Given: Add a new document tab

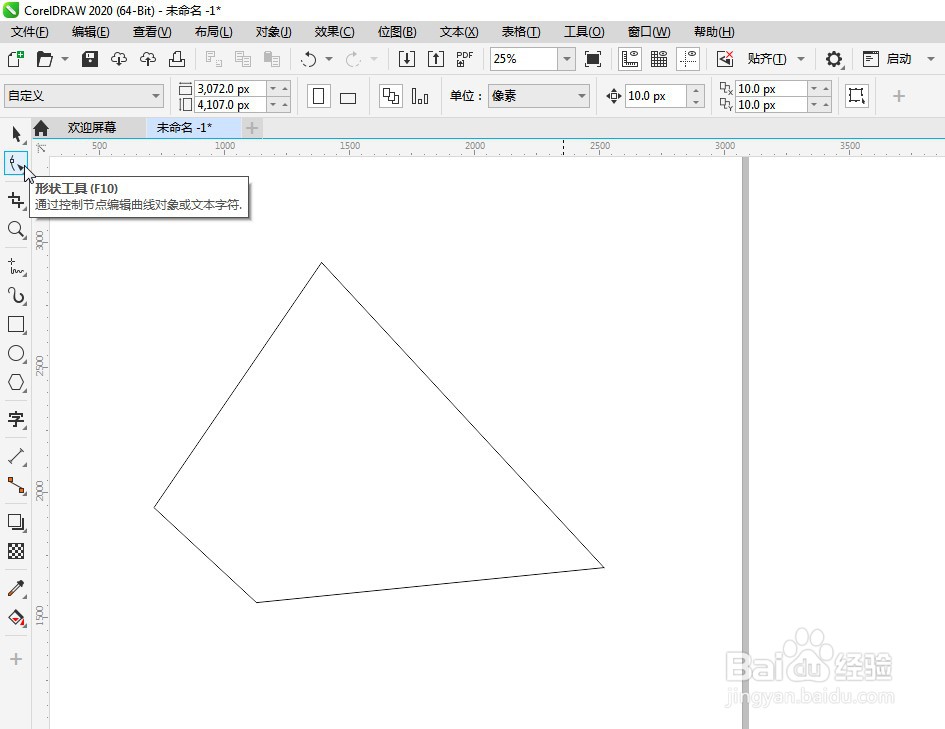Looking at the screenshot, I should point(252,128).
